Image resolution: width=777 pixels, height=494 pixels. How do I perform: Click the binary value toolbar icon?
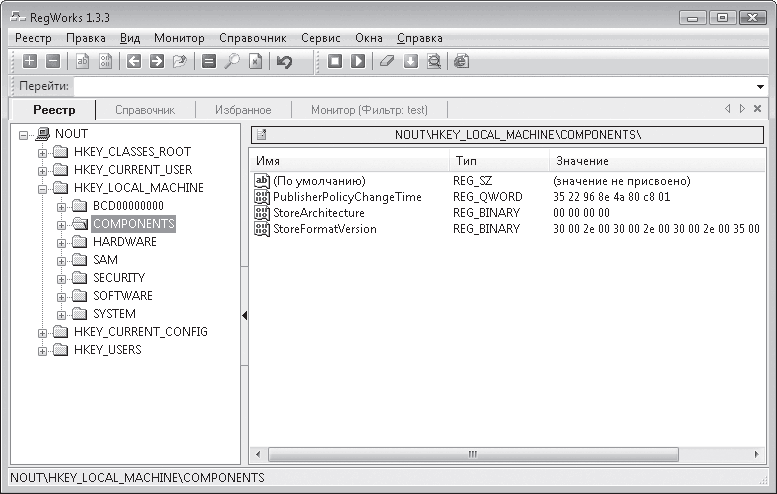pos(106,61)
